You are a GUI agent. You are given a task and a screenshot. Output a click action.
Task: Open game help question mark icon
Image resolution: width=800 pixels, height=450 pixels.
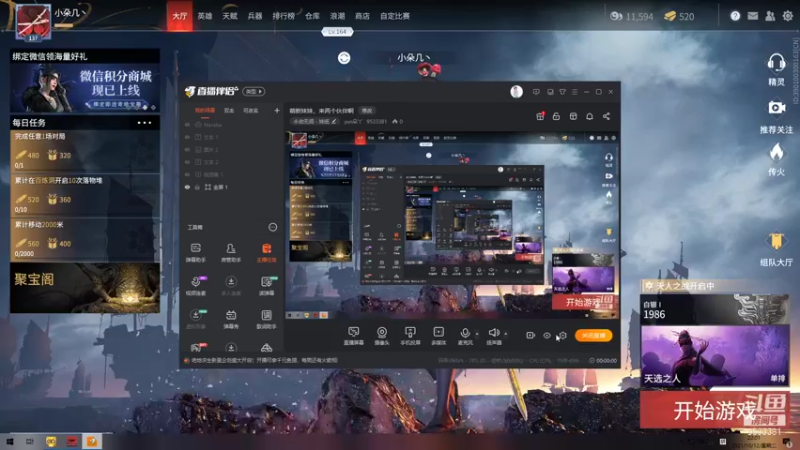(x=735, y=16)
